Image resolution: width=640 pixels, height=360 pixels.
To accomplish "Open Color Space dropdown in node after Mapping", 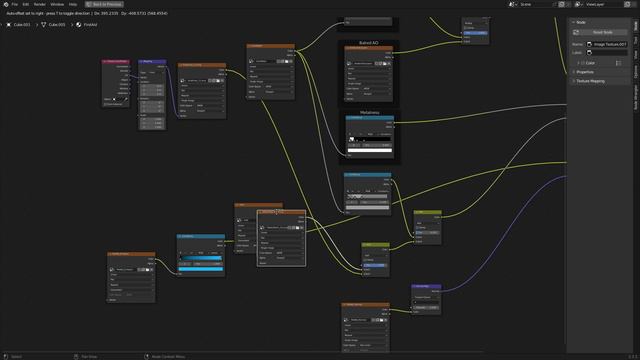I will (x=210, y=105).
